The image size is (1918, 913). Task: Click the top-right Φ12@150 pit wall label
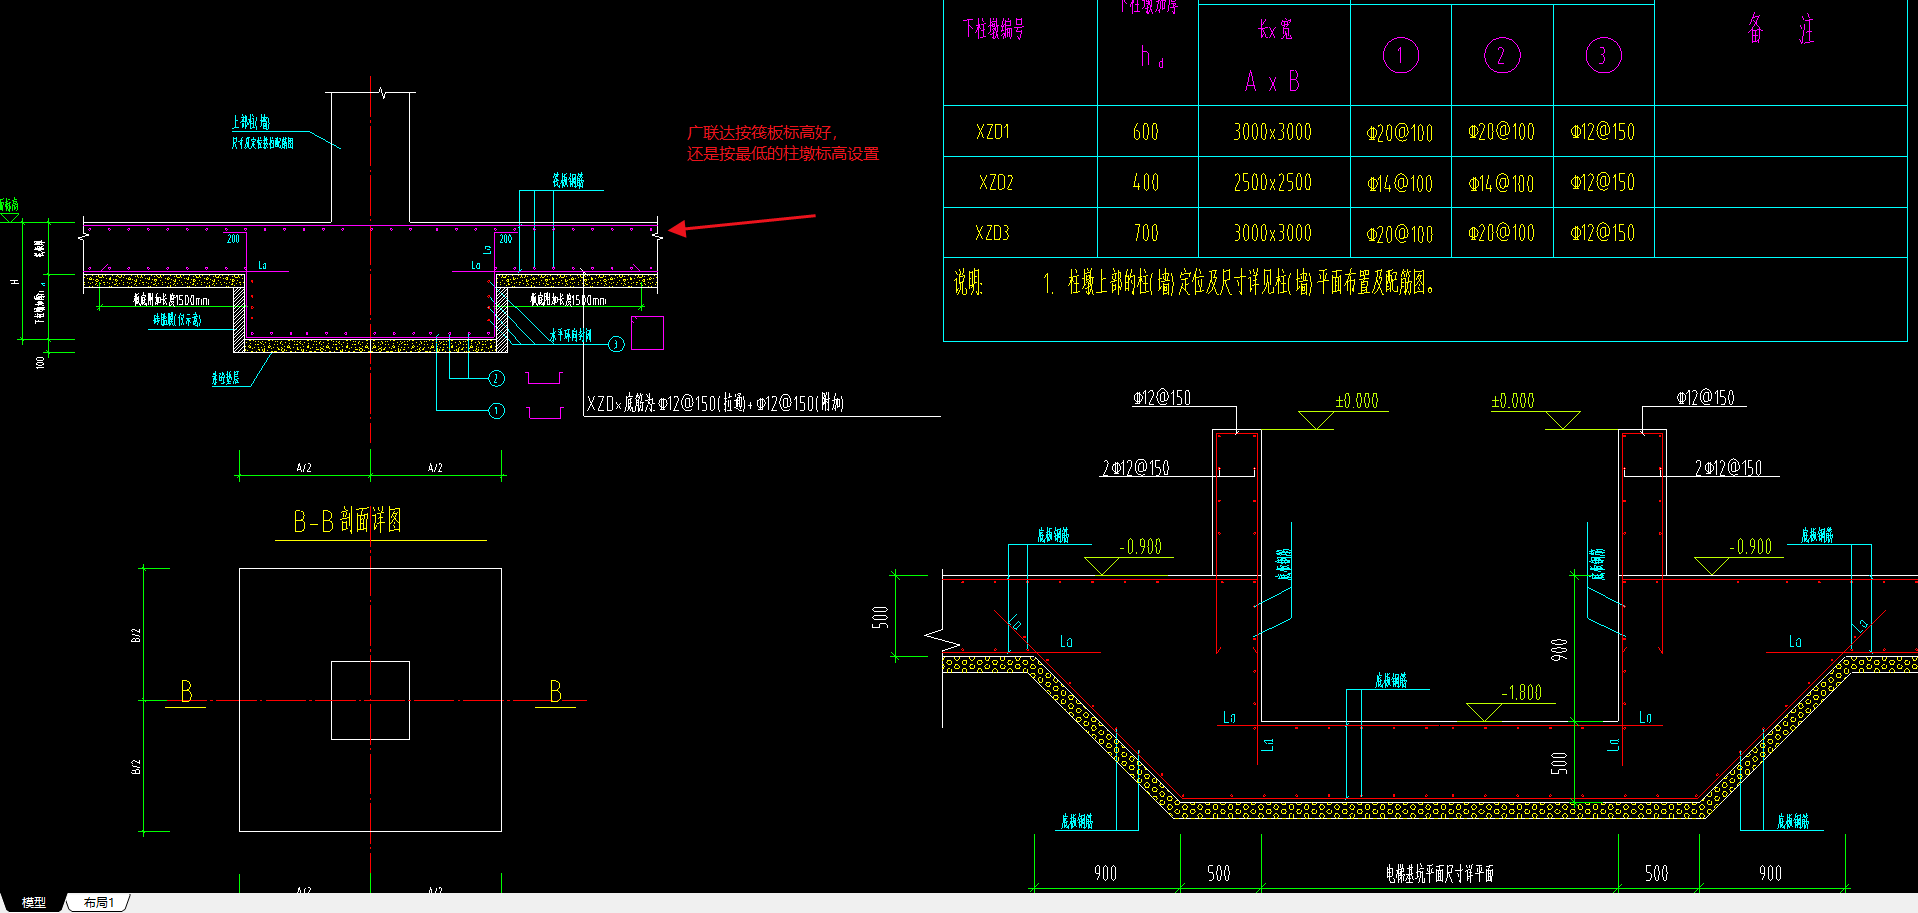(x=1707, y=398)
